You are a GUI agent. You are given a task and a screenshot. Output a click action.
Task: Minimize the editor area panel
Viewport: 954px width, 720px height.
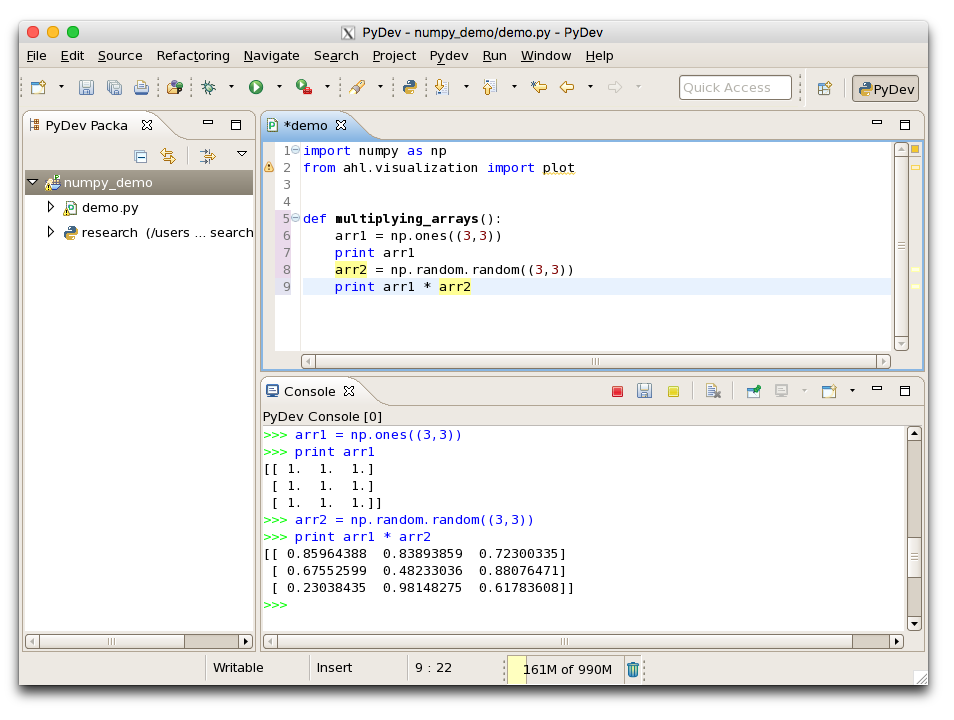pyautogui.click(x=877, y=123)
